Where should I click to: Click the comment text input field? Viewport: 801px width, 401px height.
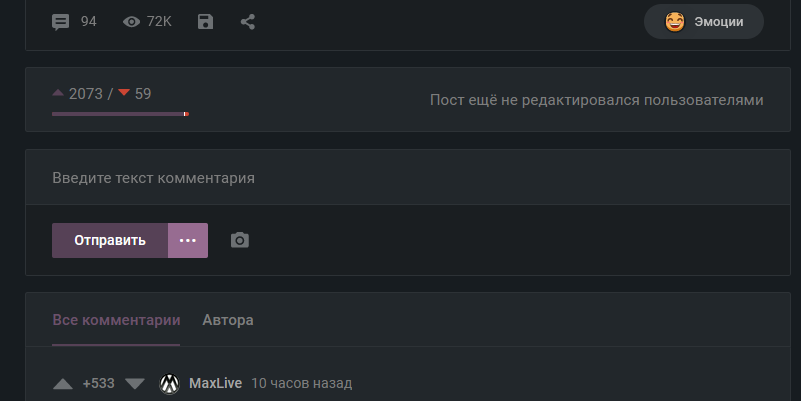click(x=400, y=178)
